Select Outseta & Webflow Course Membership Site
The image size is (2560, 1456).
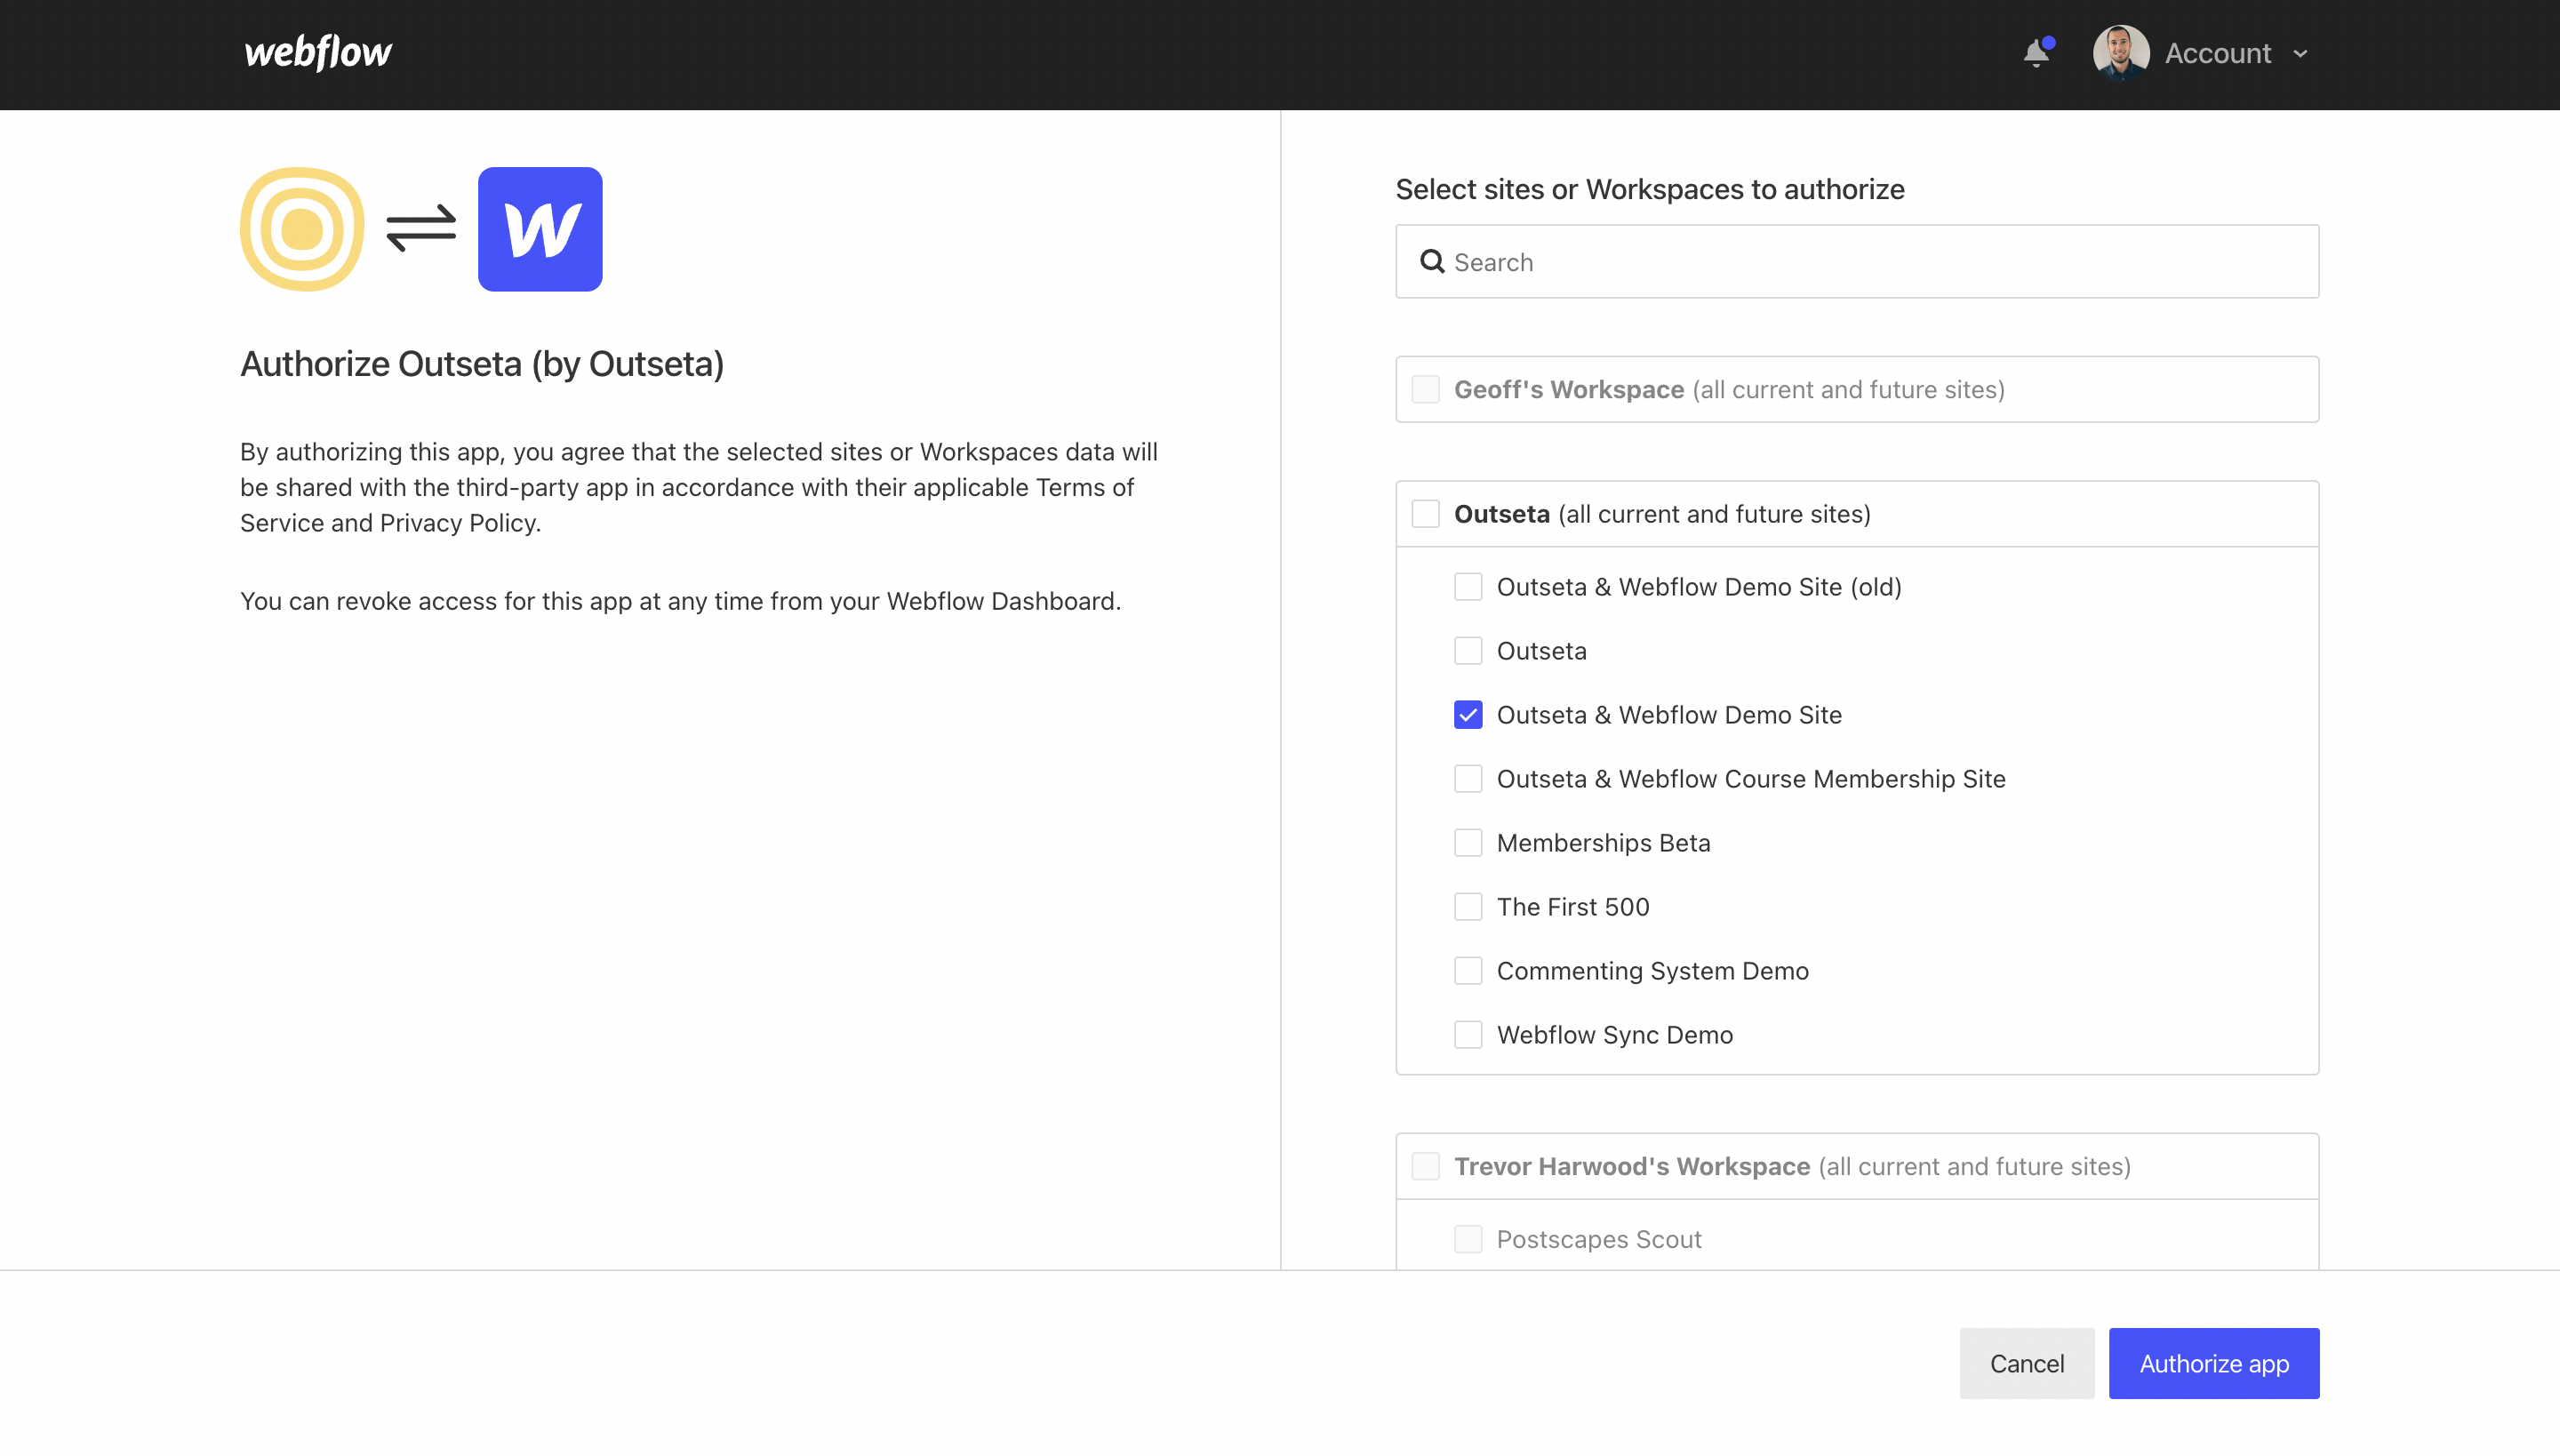pyautogui.click(x=1468, y=779)
